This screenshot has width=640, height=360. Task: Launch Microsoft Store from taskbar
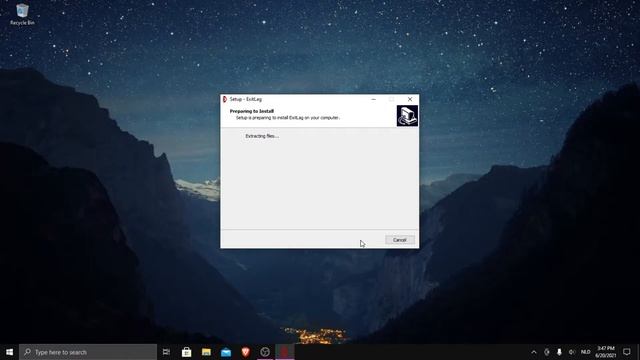187,352
